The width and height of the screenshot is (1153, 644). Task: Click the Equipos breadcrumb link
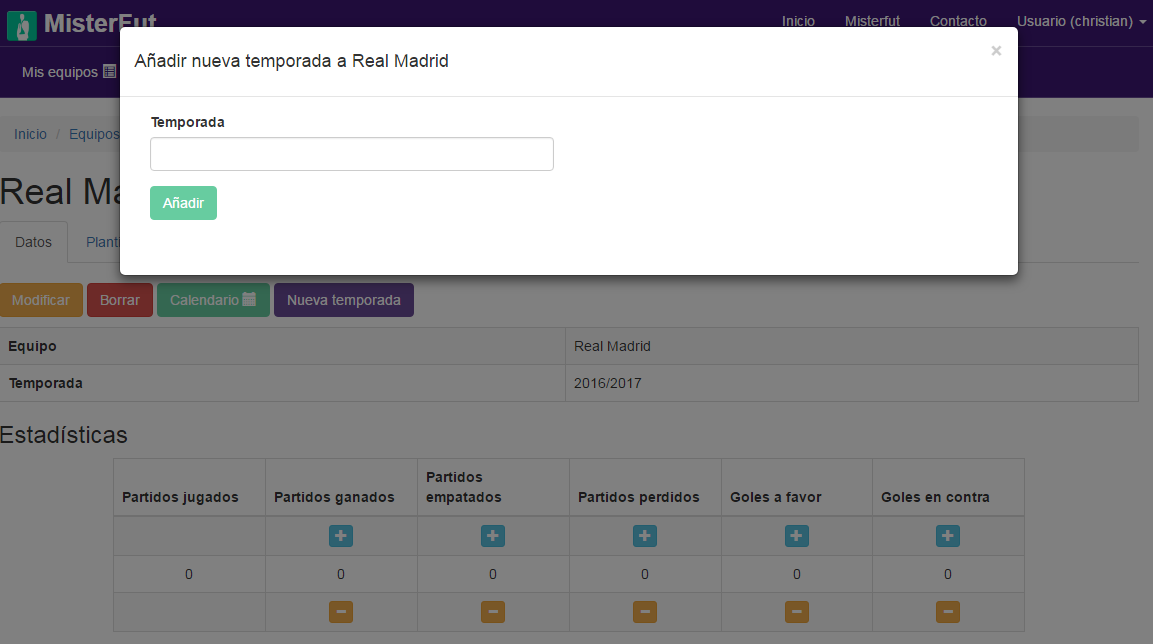[x=94, y=134]
